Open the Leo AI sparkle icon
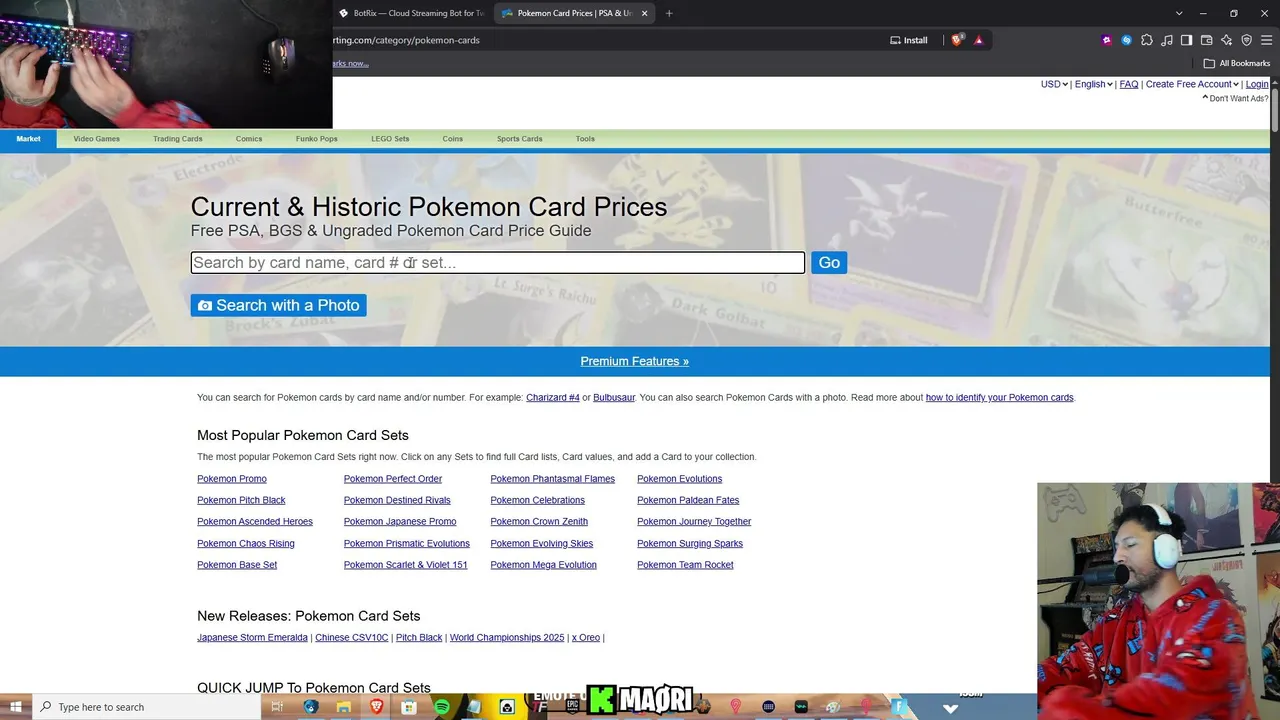 point(1227,40)
